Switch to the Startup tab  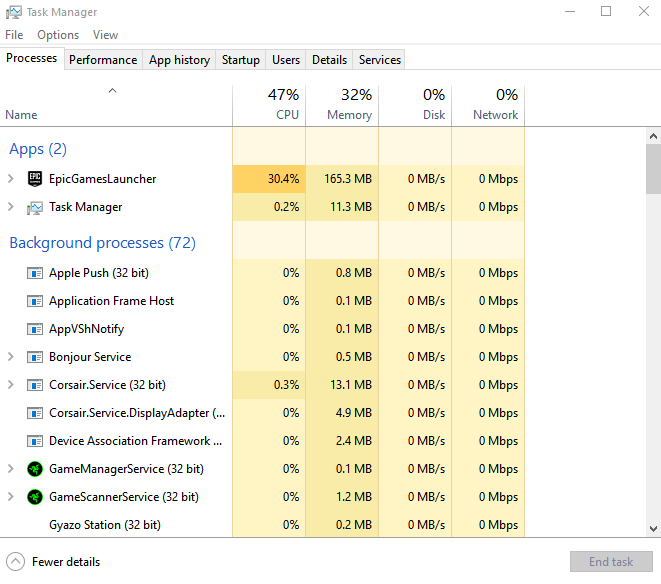[240, 60]
